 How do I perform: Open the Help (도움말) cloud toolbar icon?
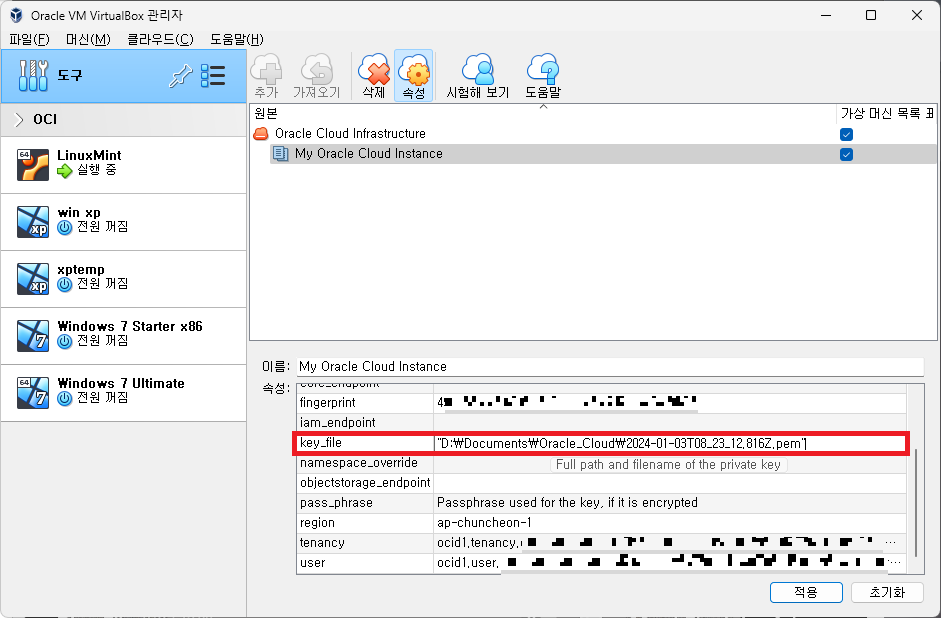[x=543, y=69]
